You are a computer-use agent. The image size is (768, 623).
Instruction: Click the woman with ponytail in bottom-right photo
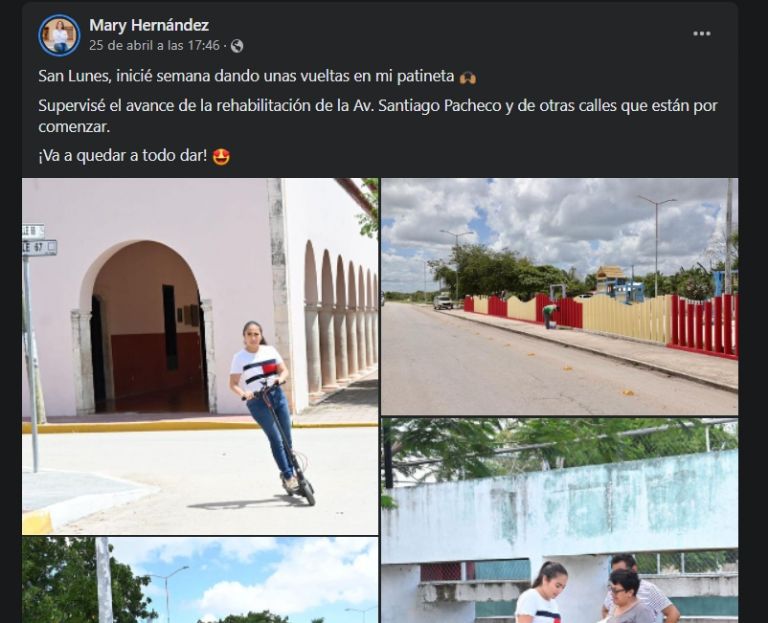(541, 593)
